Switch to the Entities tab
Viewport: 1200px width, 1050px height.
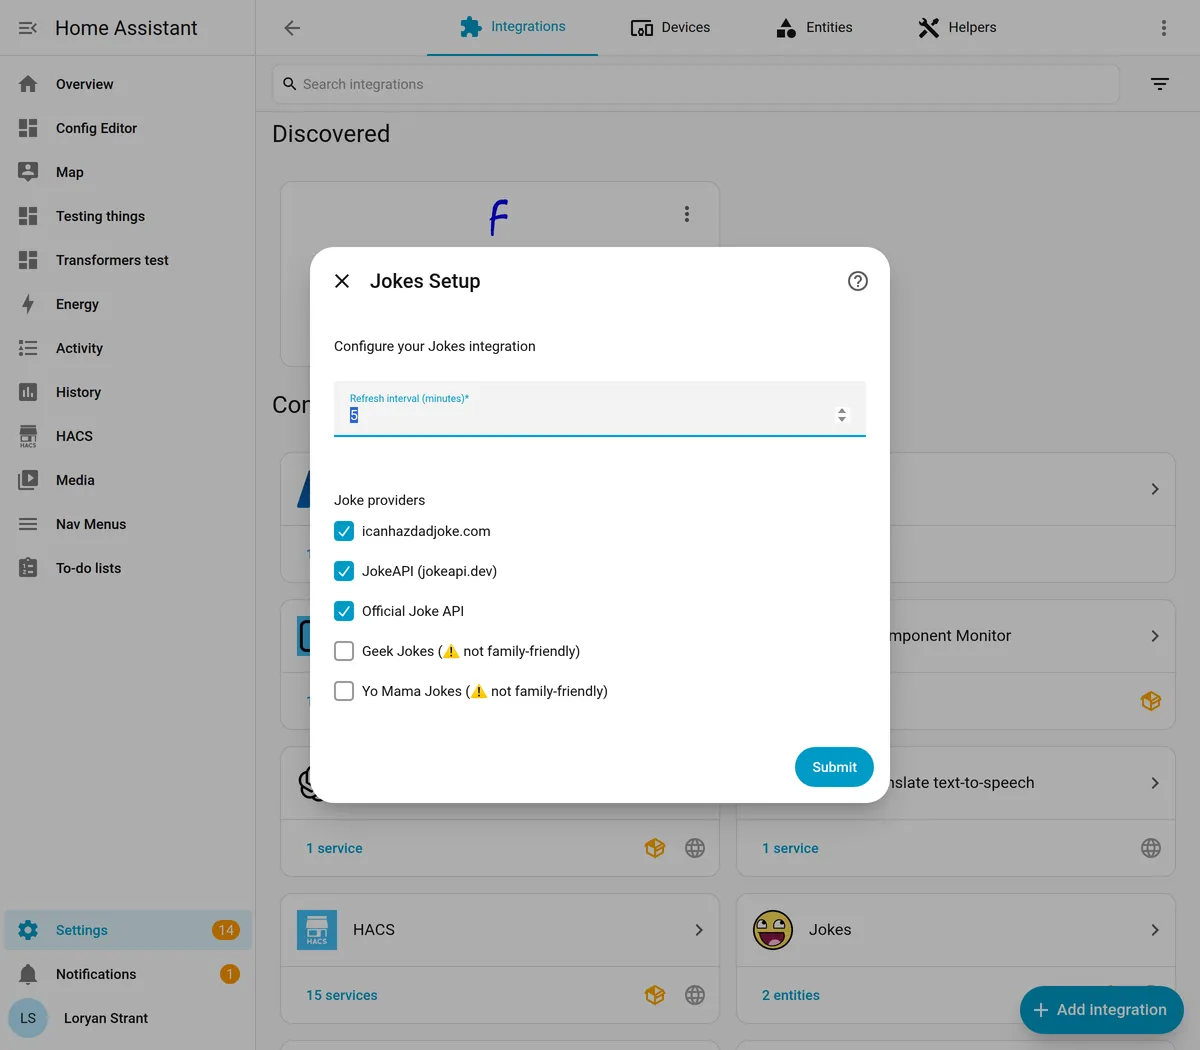(814, 27)
